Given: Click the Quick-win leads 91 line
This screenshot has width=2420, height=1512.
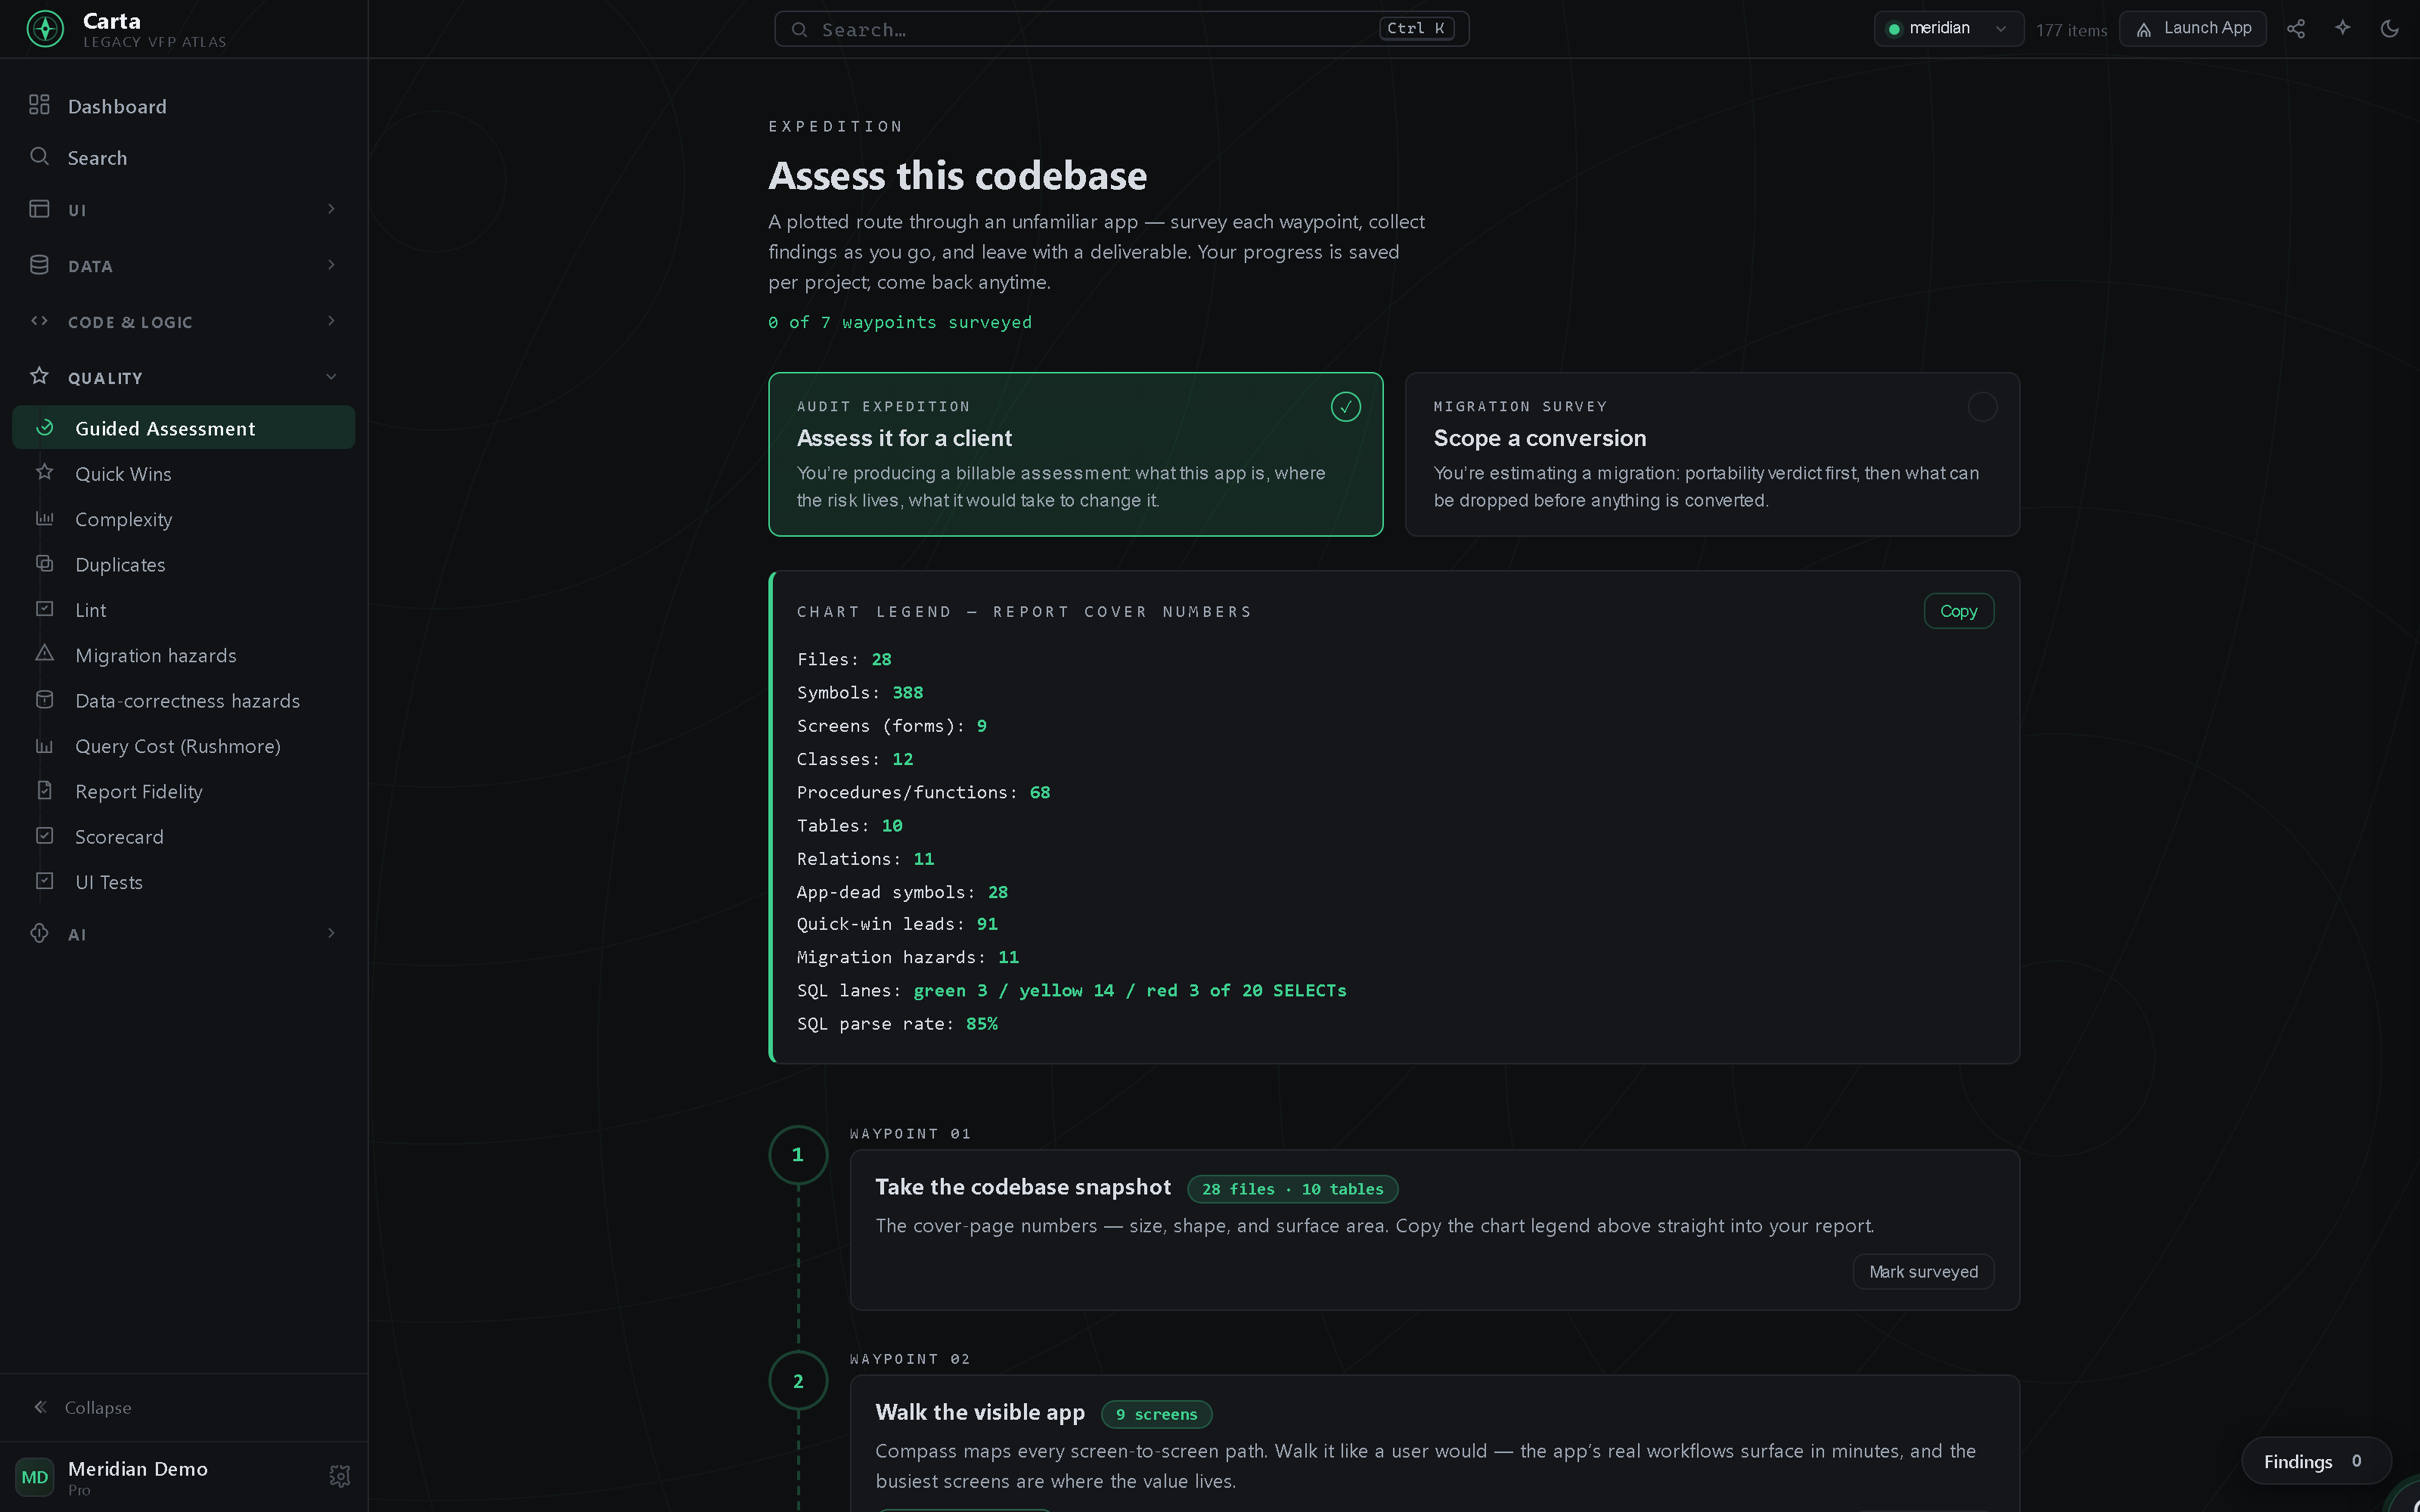Looking at the screenshot, I should 897,924.
